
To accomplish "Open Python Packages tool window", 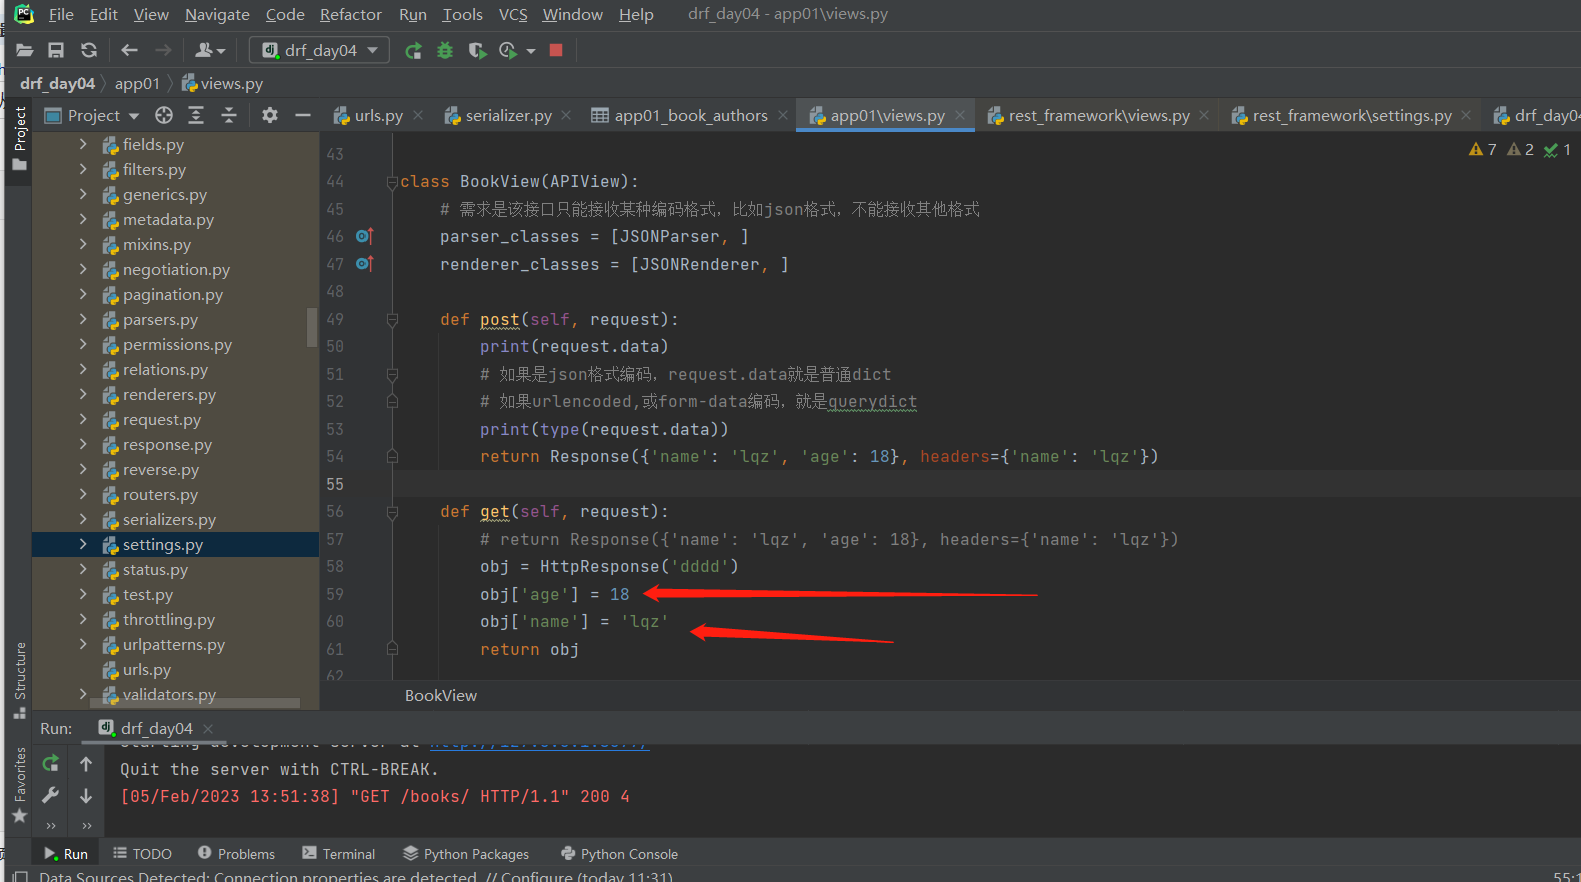I will click(466, 854).
